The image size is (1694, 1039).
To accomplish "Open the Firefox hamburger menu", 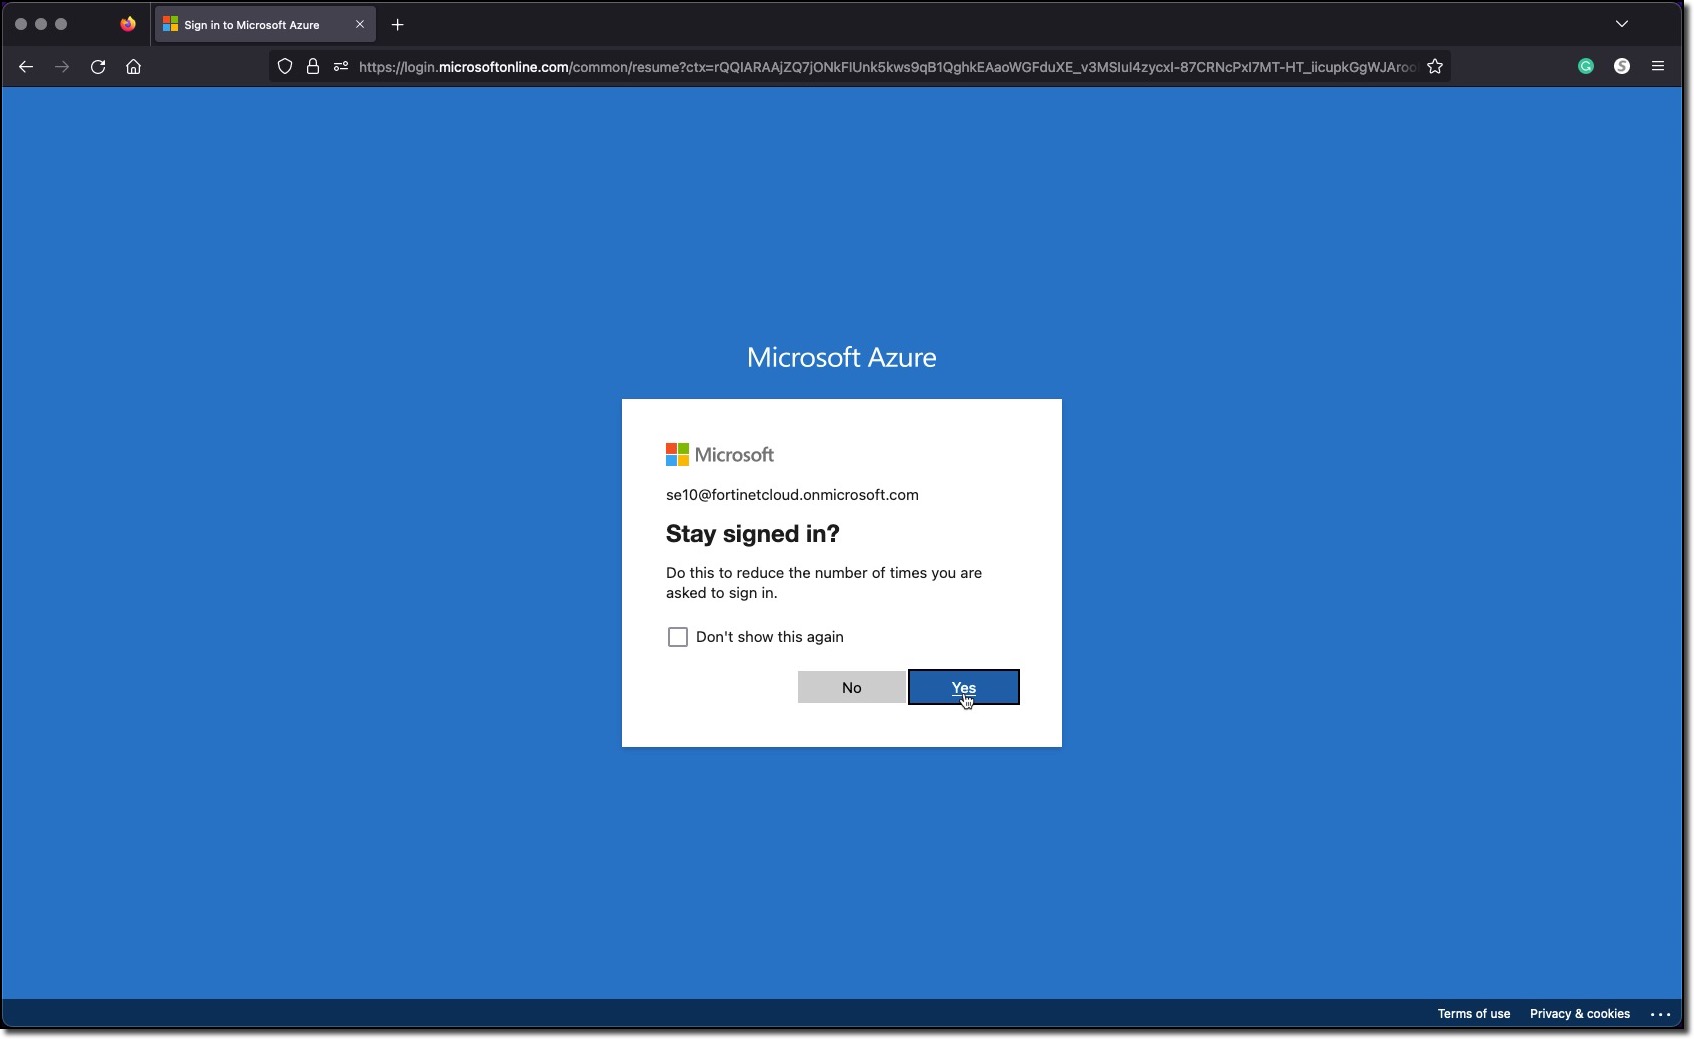I will pos(1658,66).
